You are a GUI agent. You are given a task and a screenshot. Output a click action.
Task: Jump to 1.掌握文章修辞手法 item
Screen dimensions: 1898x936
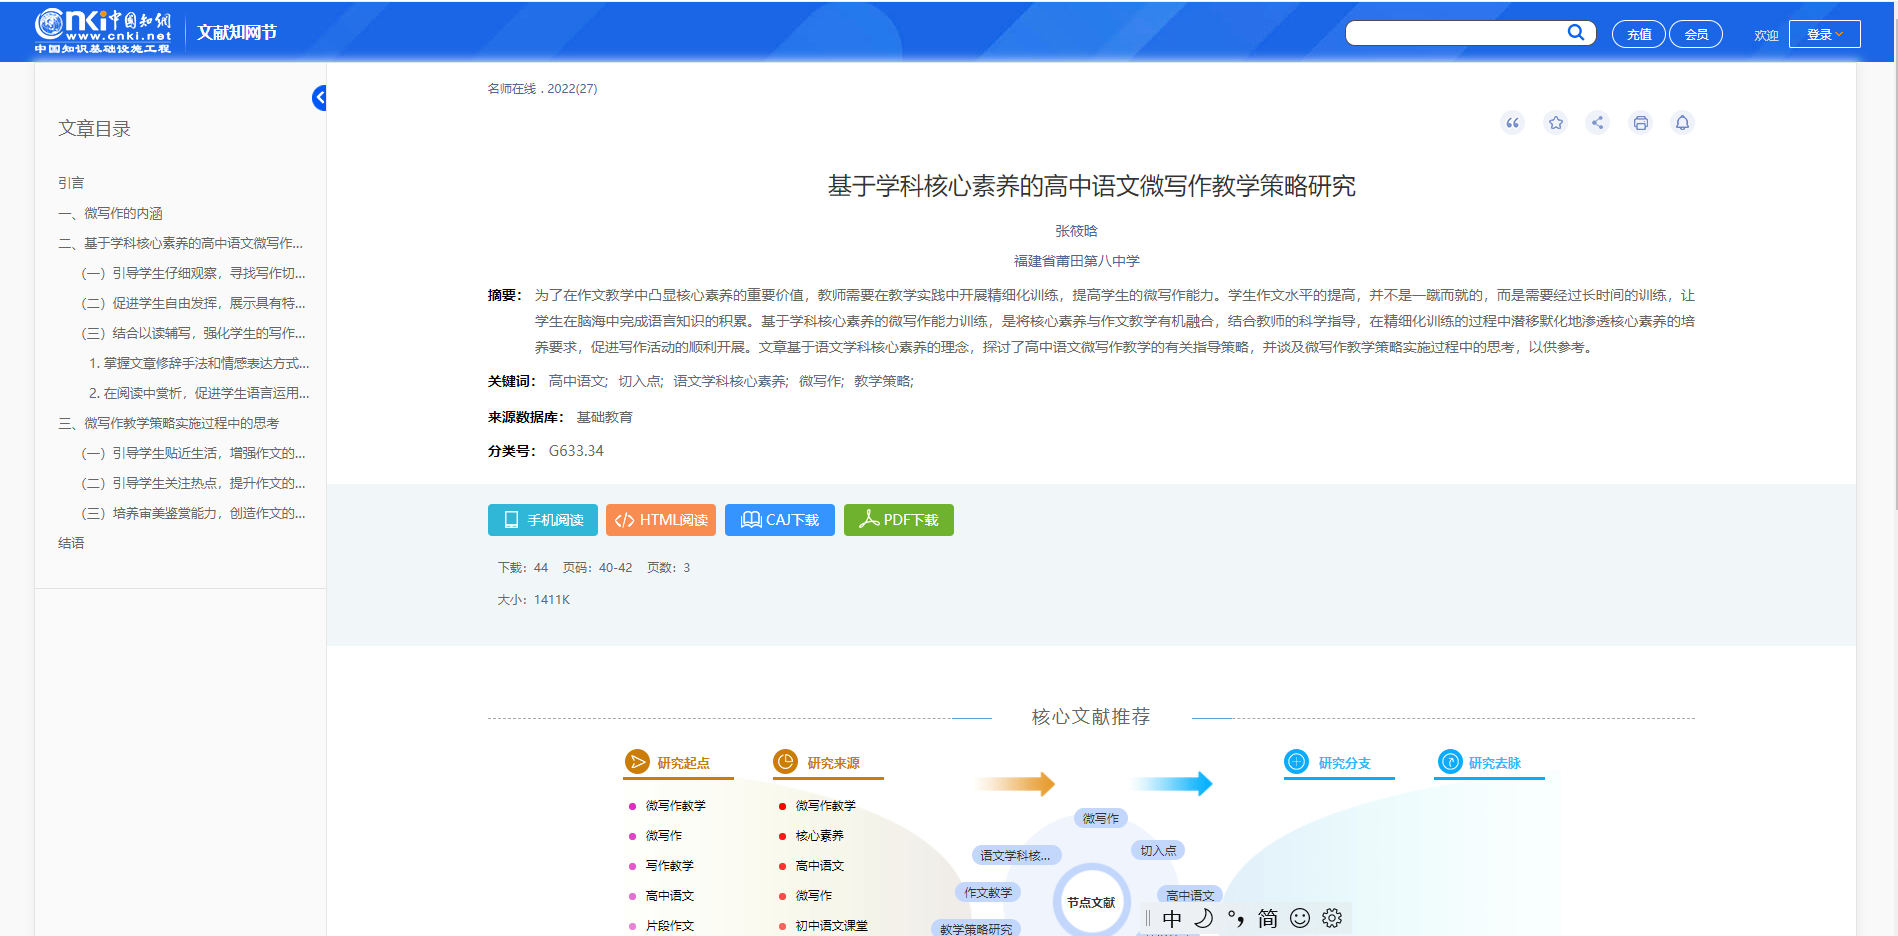199,363
